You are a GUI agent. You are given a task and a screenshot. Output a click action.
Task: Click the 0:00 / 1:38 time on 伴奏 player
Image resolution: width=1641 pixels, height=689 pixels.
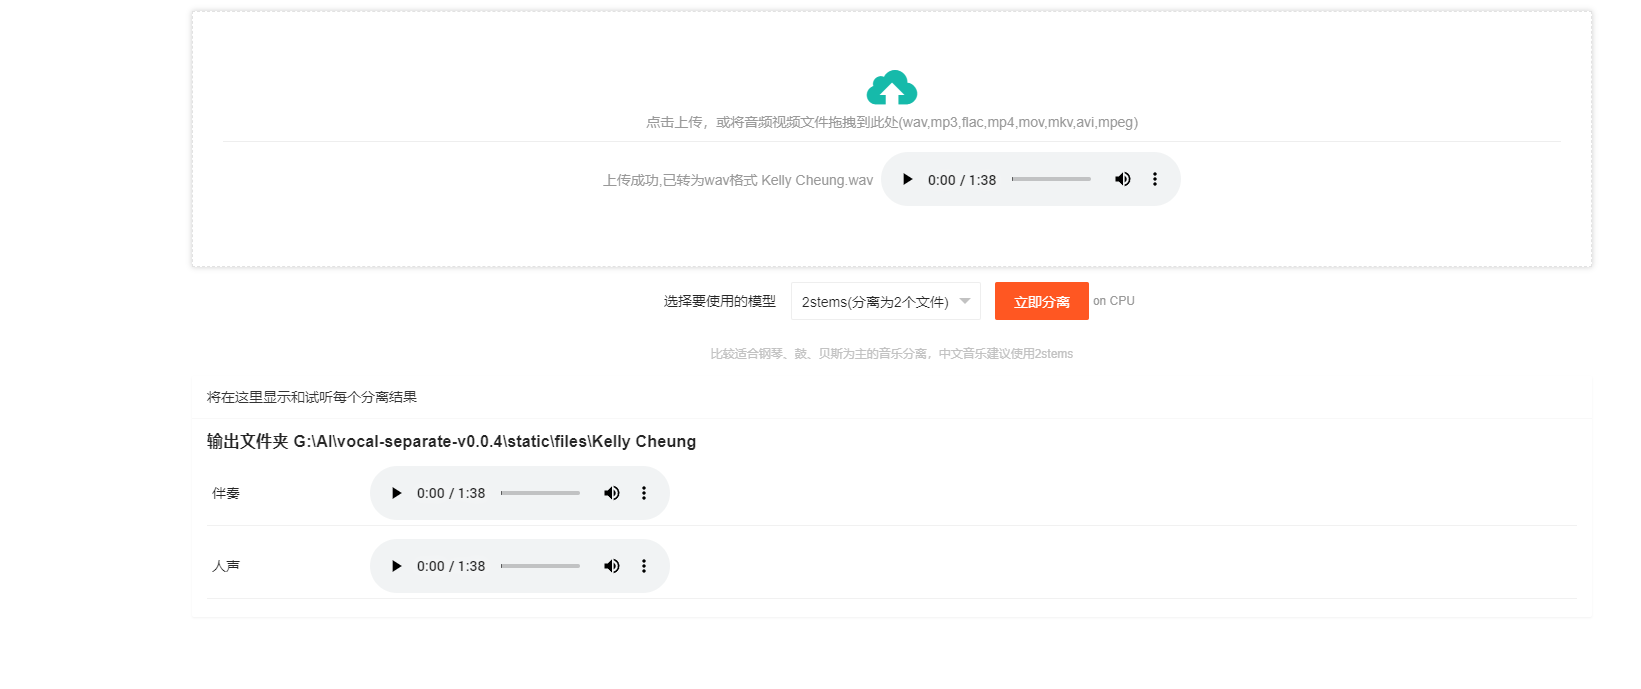point(451,493)
